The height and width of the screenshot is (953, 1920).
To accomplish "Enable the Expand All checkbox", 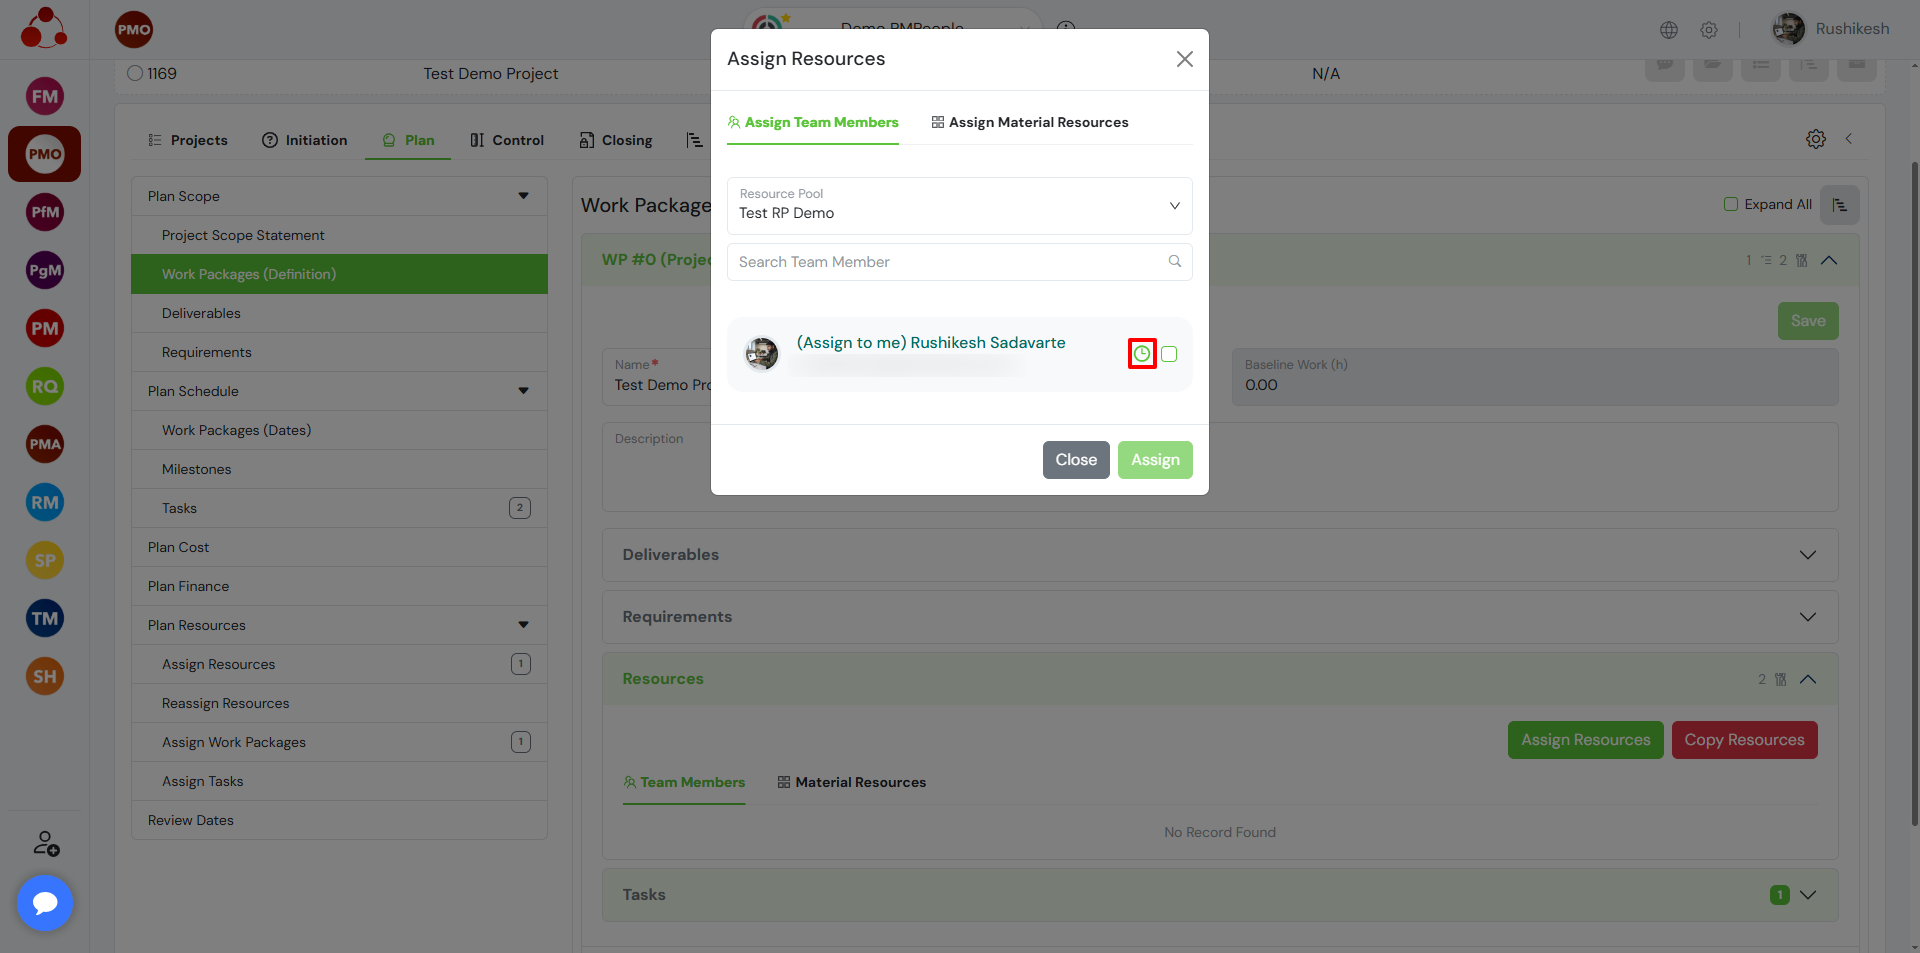I will pyautogui.click(x=1731, y=204).
